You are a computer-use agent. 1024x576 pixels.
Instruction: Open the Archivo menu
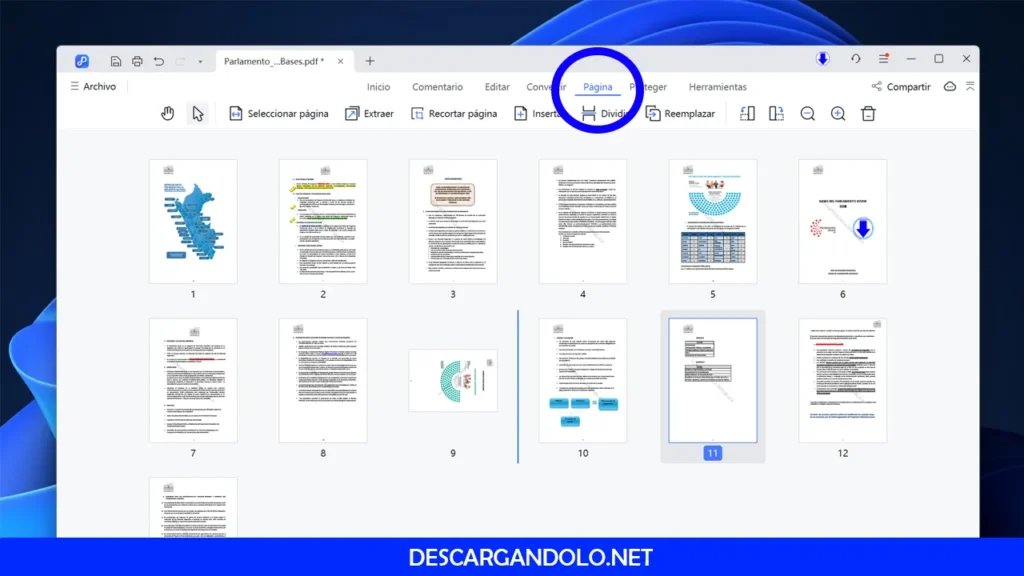click(93, 86)
